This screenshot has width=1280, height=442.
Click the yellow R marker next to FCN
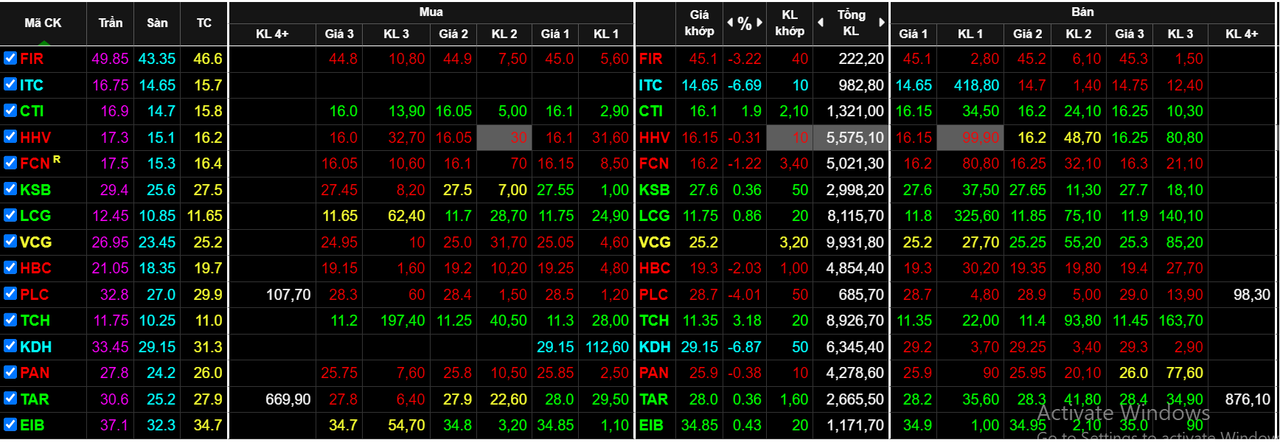tap(58, 158)
